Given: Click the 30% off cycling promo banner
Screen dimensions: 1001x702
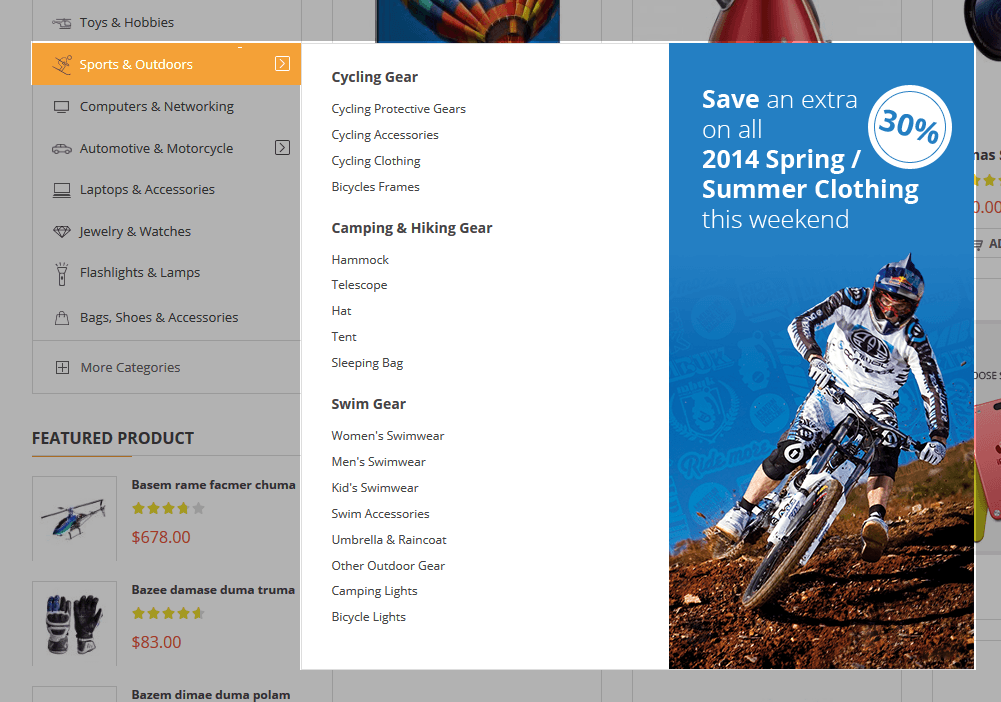Looking at the screenshot, I should tap(822, 356).
